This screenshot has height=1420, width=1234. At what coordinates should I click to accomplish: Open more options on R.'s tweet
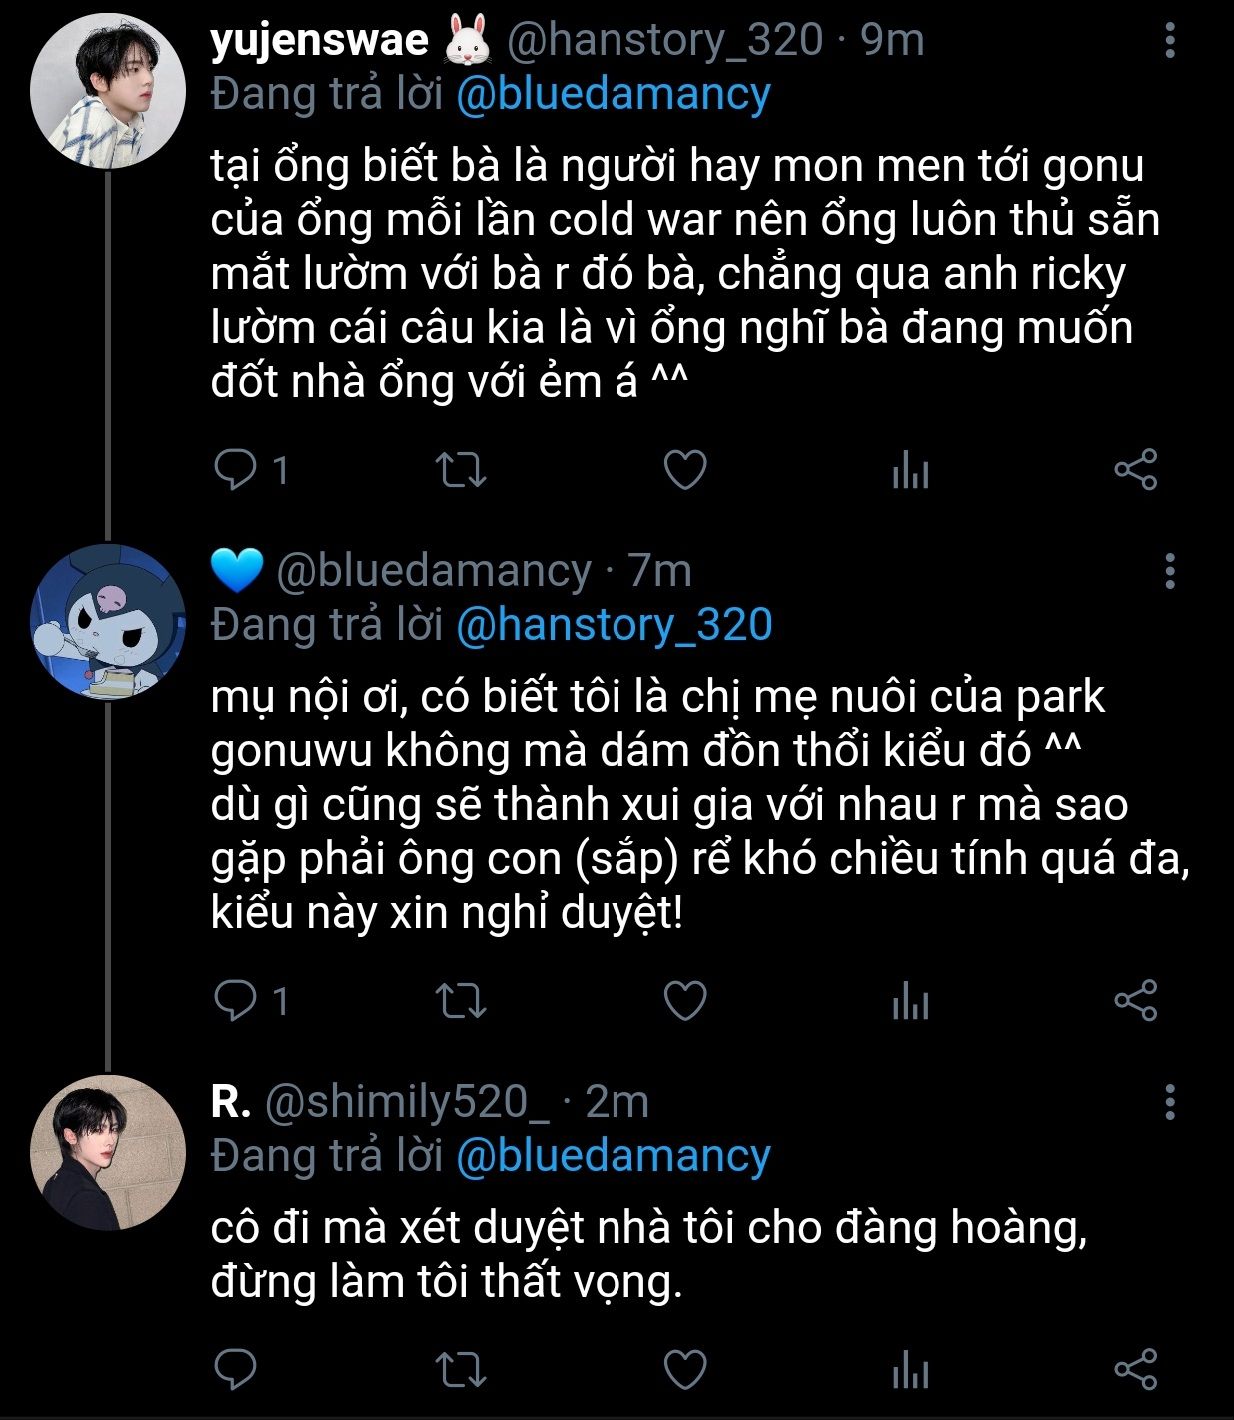pyautogui.click(x=1170, y=1102)
